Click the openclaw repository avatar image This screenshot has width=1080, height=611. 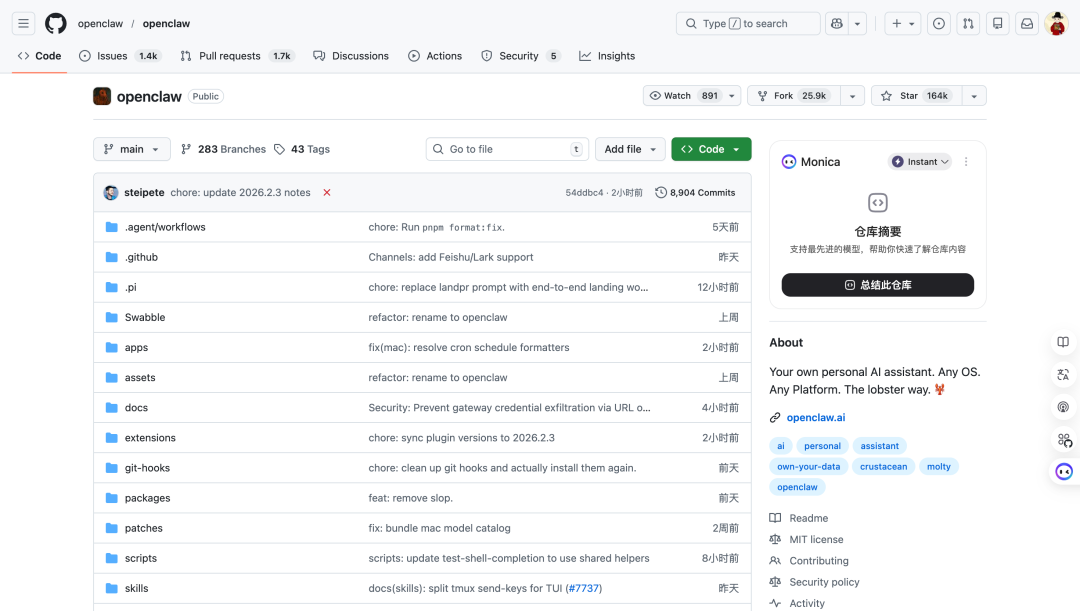pyautogui.click(x=102, y=96)
